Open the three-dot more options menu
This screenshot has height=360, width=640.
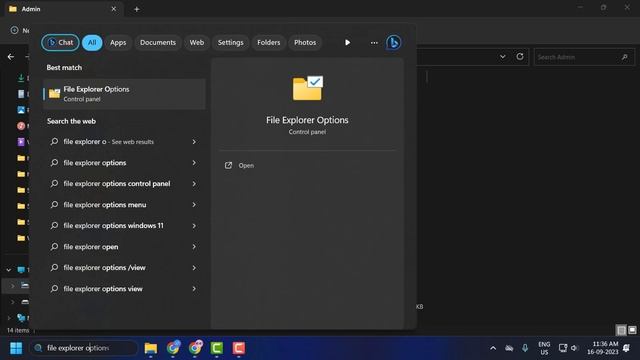374,42
